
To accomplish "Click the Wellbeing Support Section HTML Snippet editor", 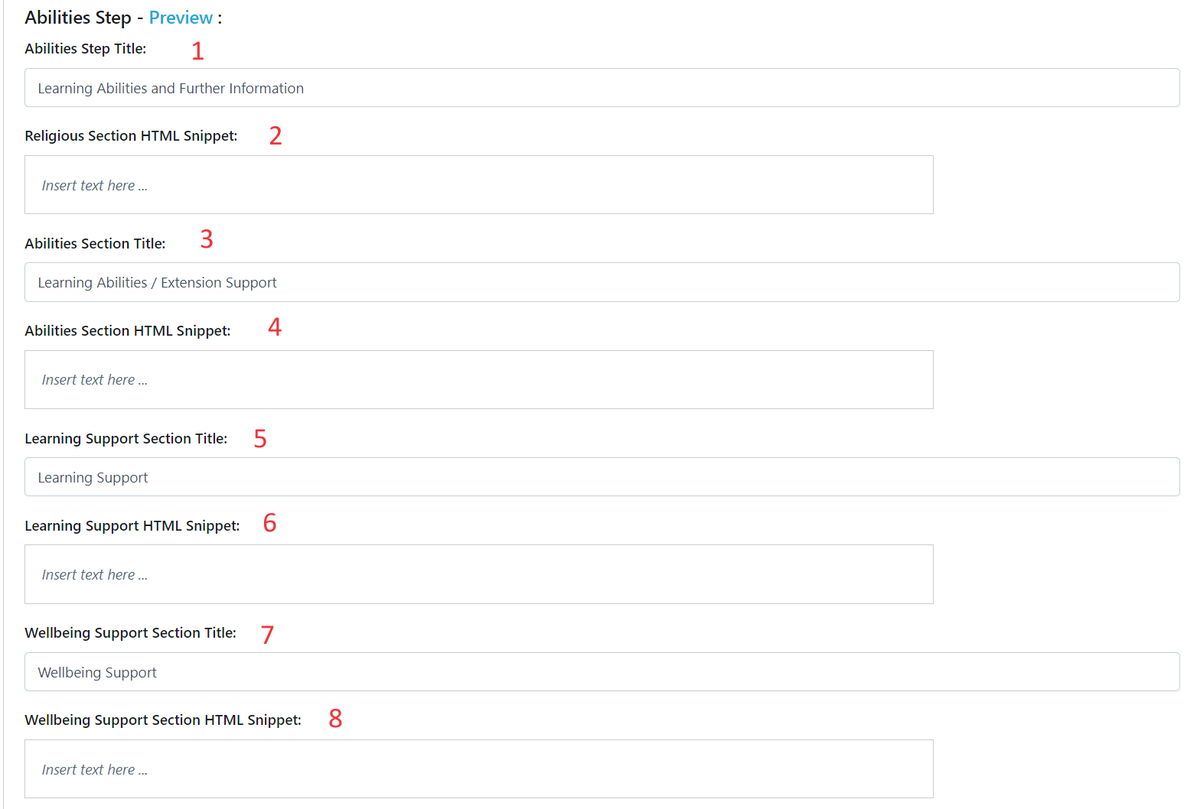I will [x=479, y=769].
